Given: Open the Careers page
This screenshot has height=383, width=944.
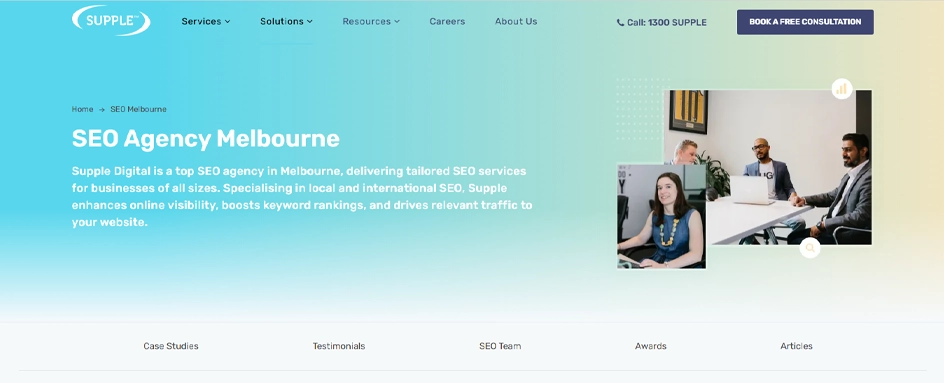Looking at the screenshot, I should click(447, 21).
